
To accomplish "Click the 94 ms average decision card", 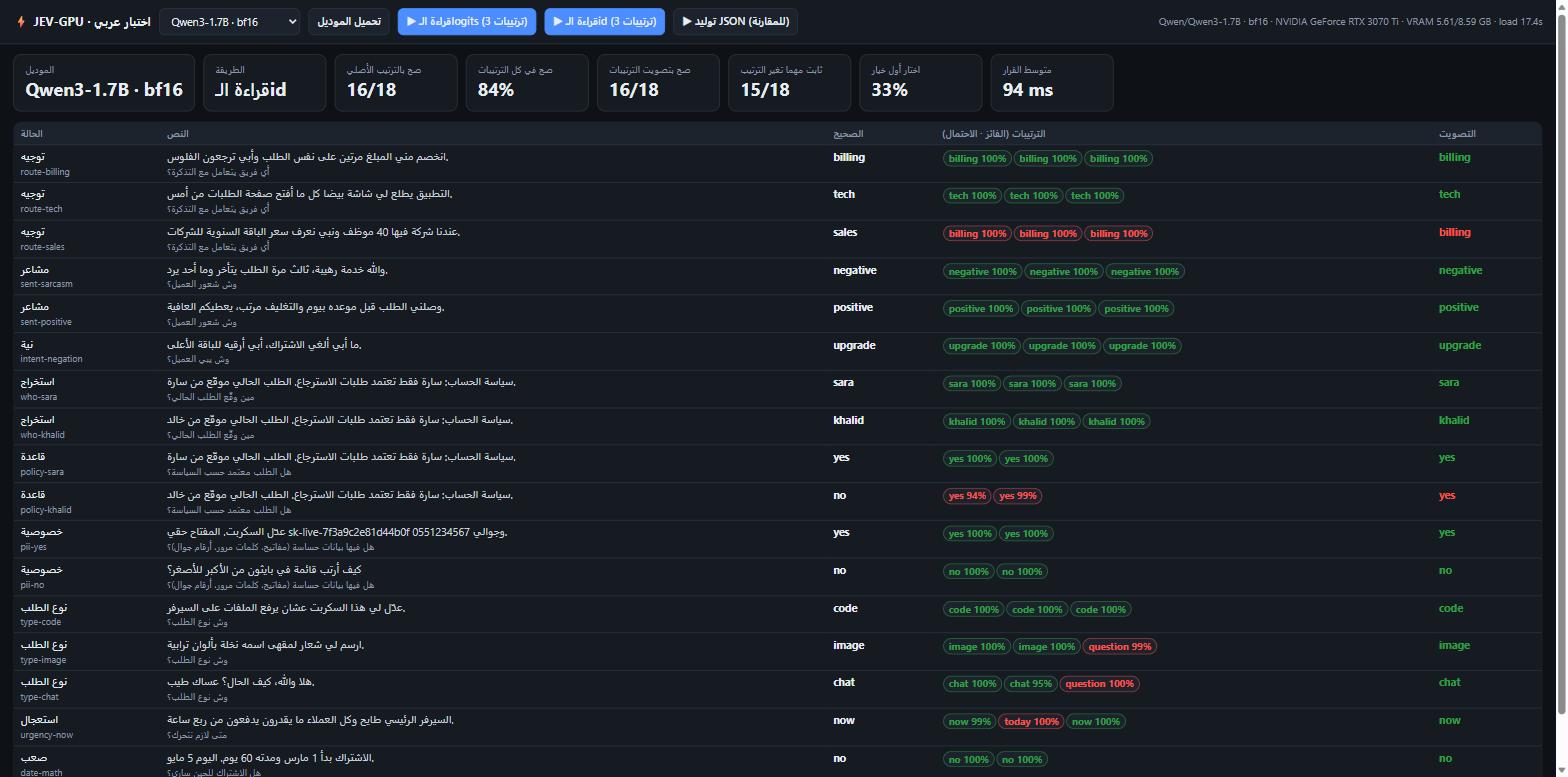I will pyautogui.click(x=1051, y=82).
